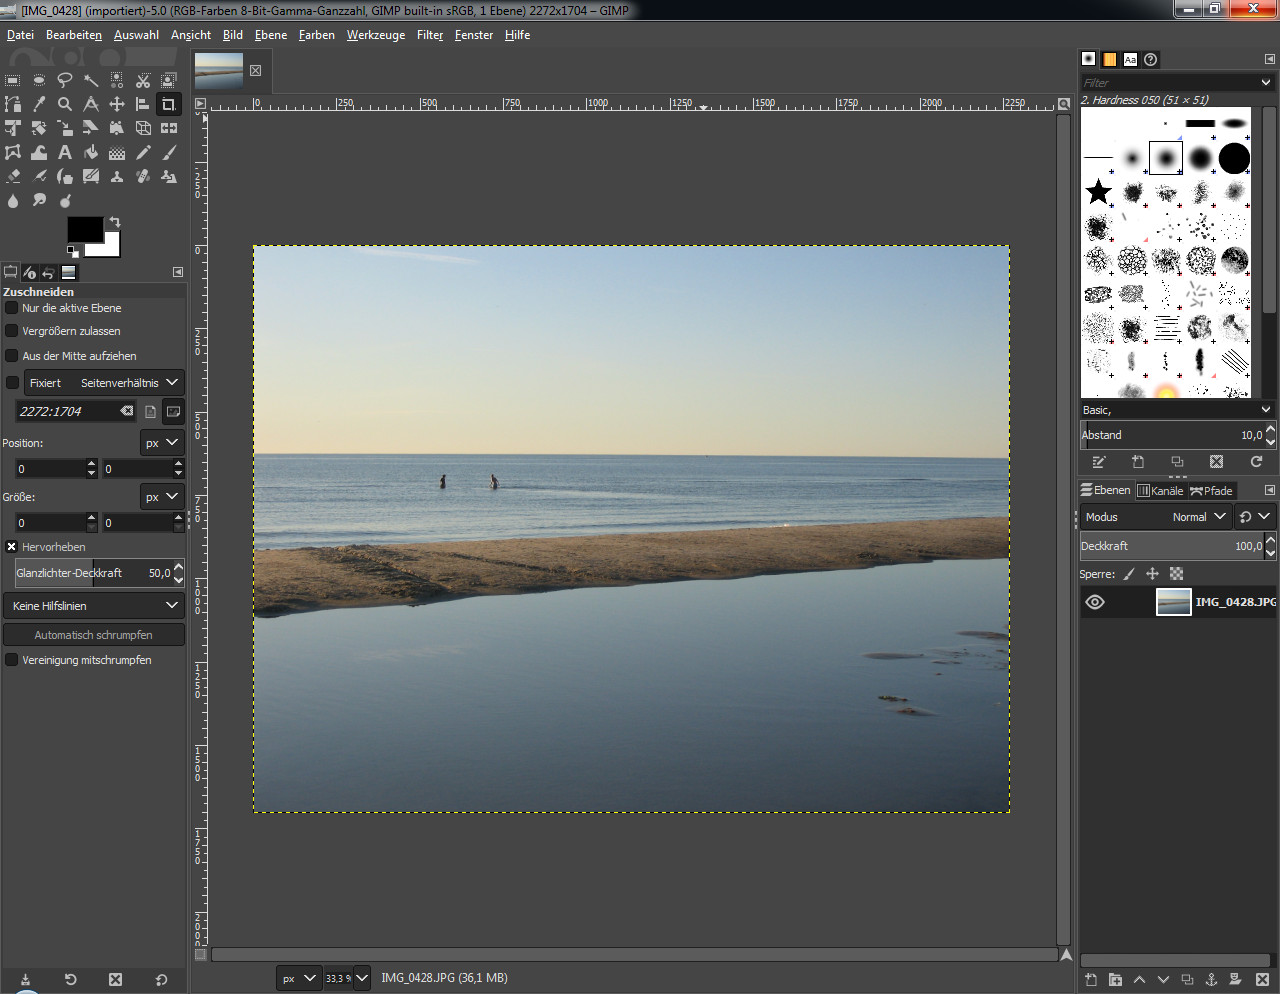Open the status bar px unit dropdown
Screen dimensions: 1280x994
coord(298,978)
